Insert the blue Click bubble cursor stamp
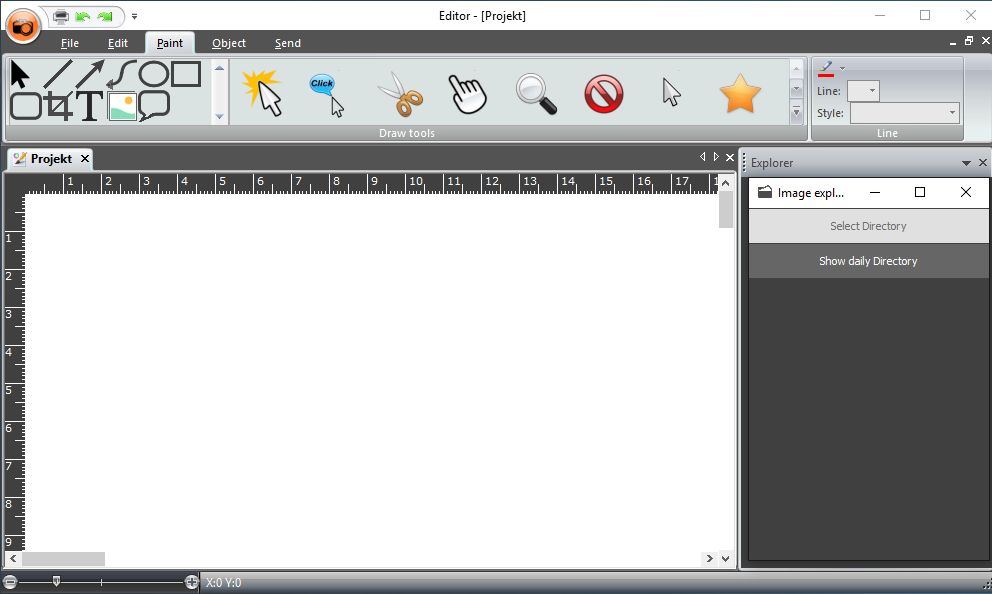992x594 pixels. click(x=327, y=95)
